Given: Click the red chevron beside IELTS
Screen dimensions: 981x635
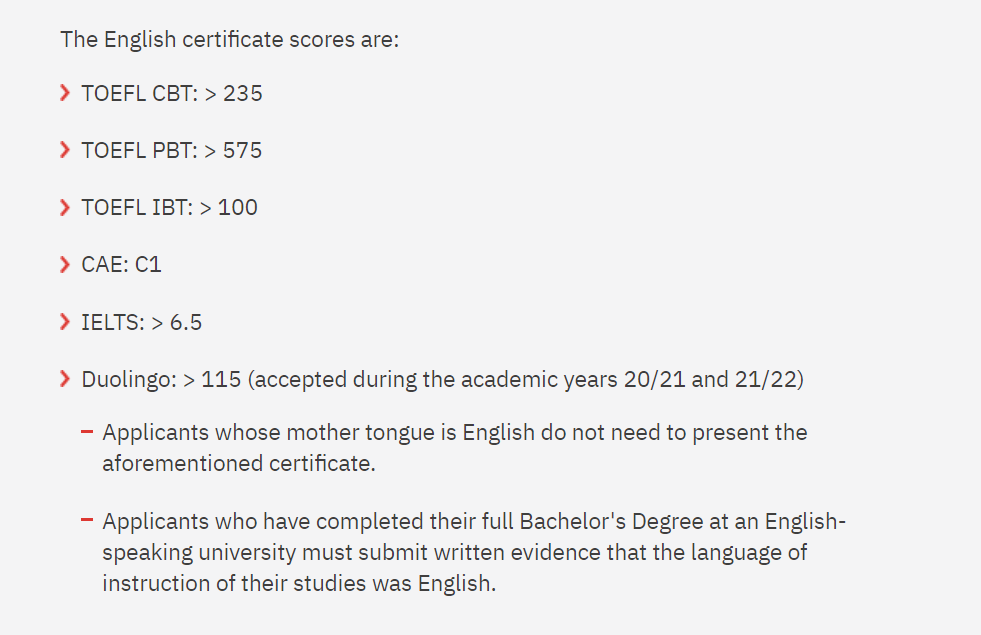Looking at the screenshot, I should pos(65,322).
